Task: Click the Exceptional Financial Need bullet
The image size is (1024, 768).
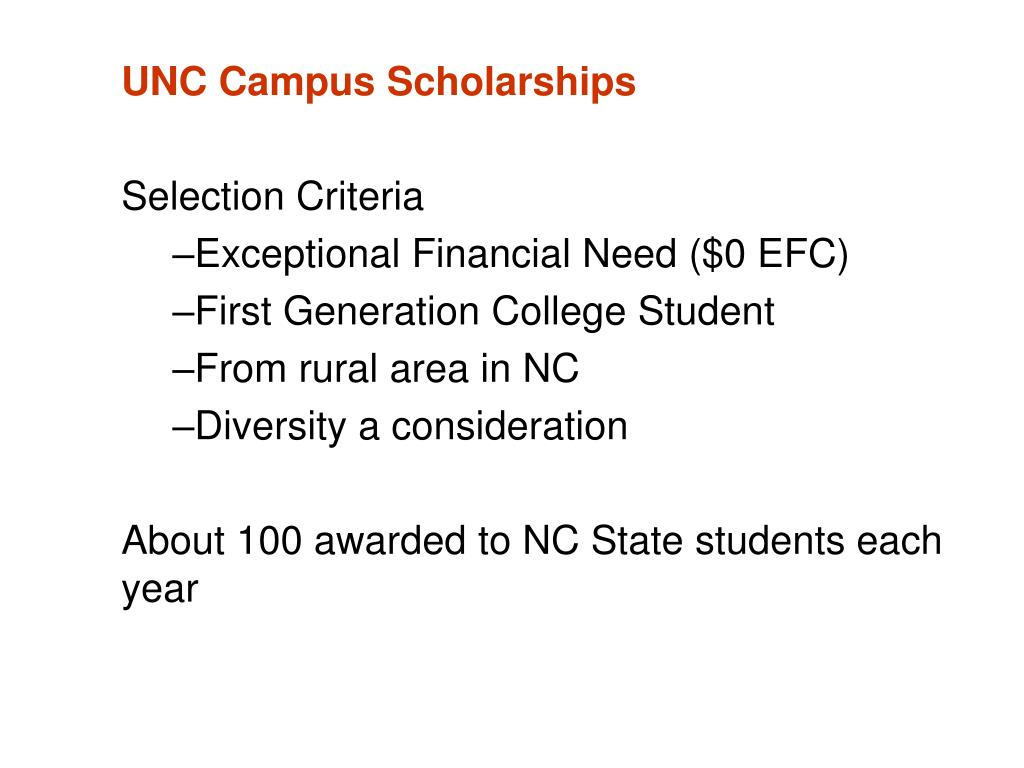Action: pos(509,255)
